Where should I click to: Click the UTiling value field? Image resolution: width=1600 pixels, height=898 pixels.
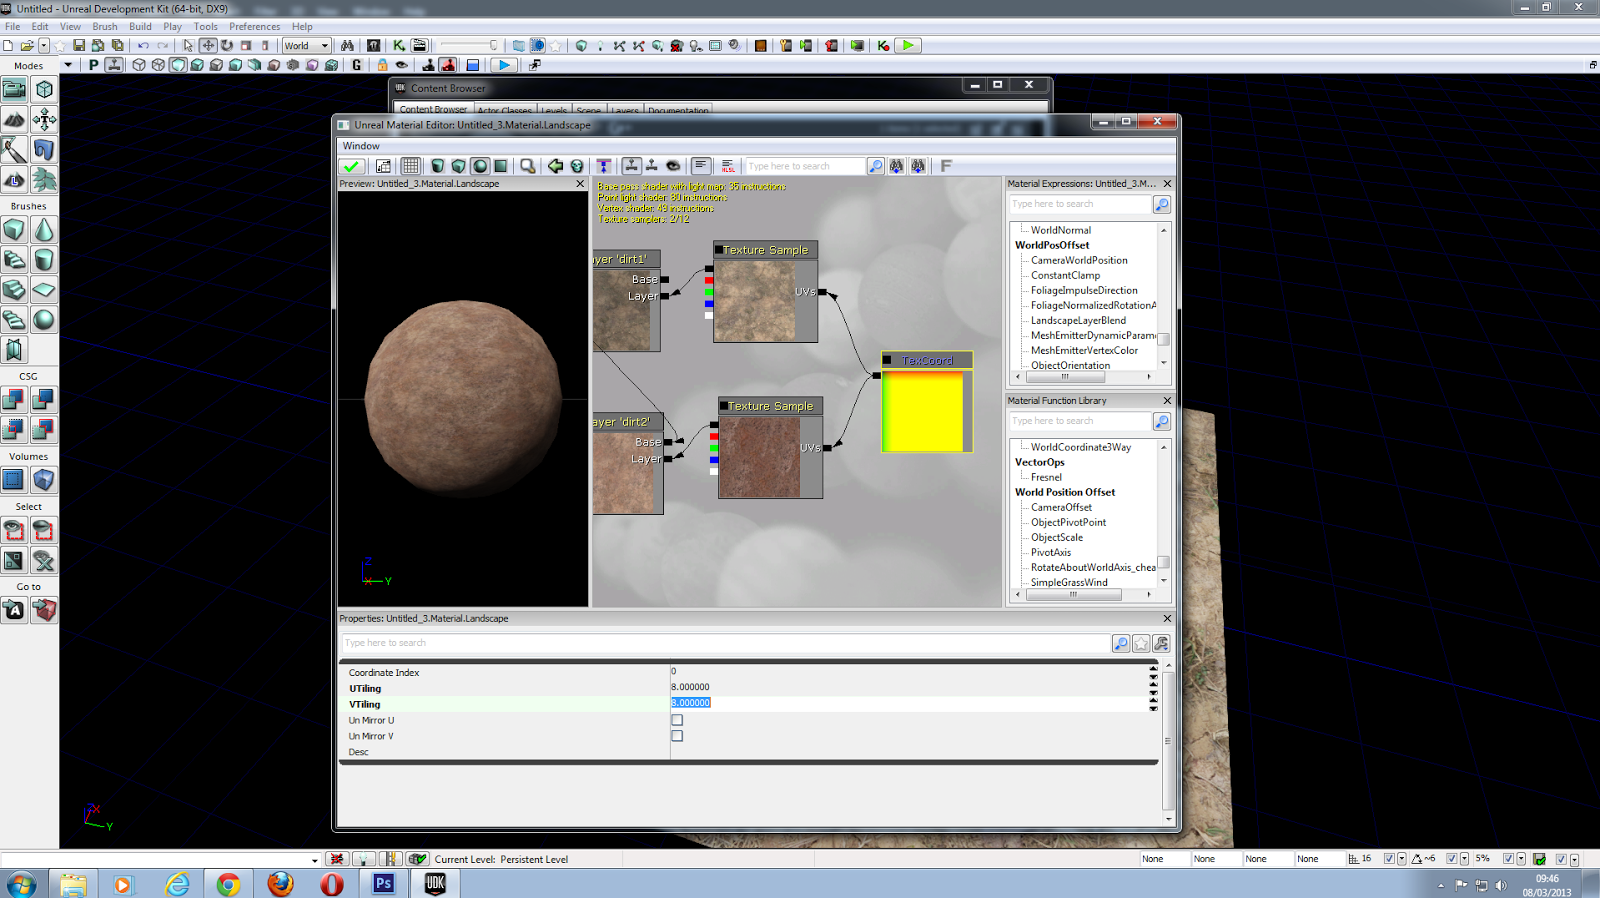(909, 687)
